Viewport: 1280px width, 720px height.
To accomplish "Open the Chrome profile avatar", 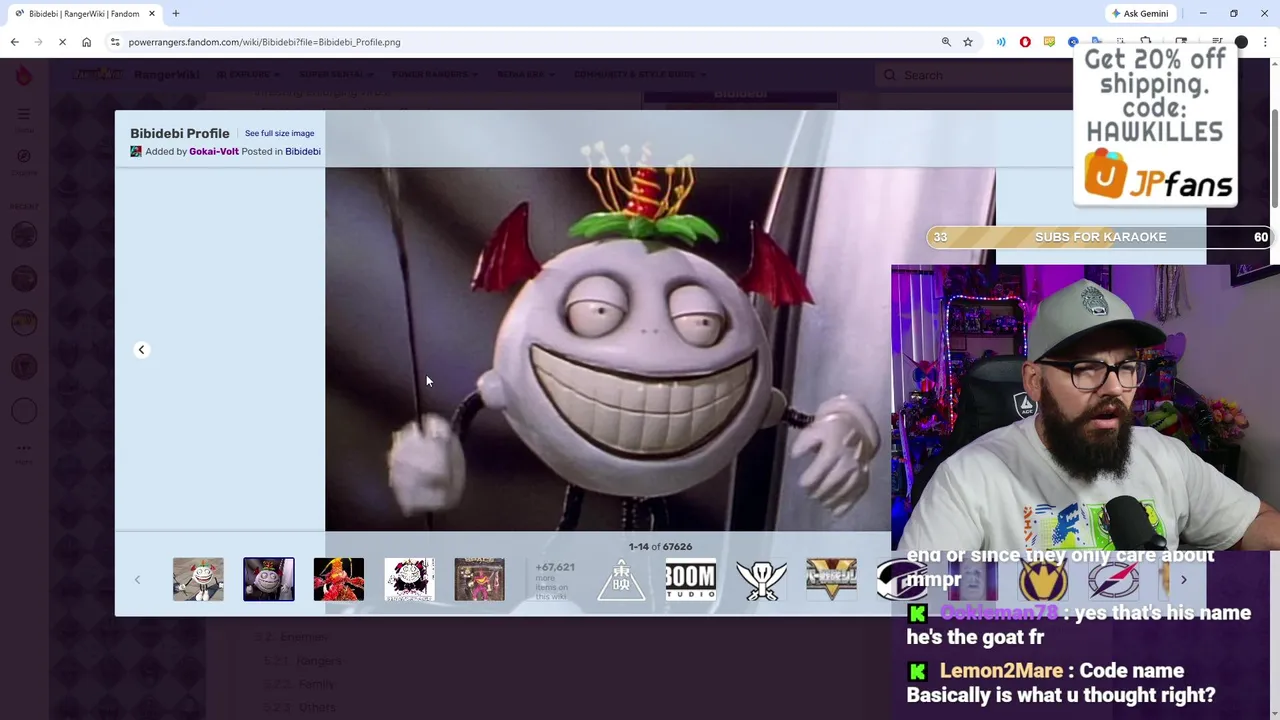I will coord(1241,42).
